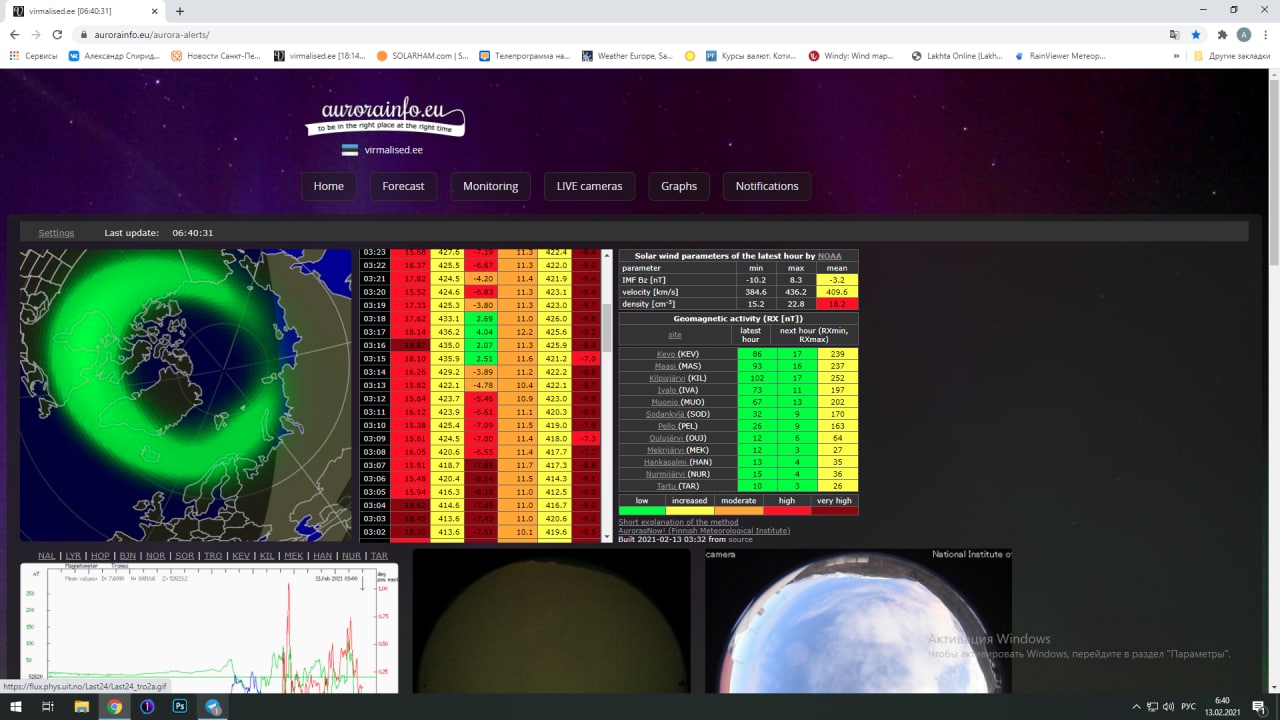Image resolution: width=1280 pixels, height=720 pixels.
Task: Open the Chrome extensions puzzle icon
Action: 1222,34
